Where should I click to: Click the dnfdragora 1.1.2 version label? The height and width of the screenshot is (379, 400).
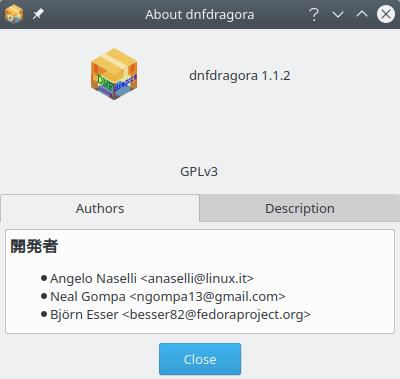[x=240, y=76]
